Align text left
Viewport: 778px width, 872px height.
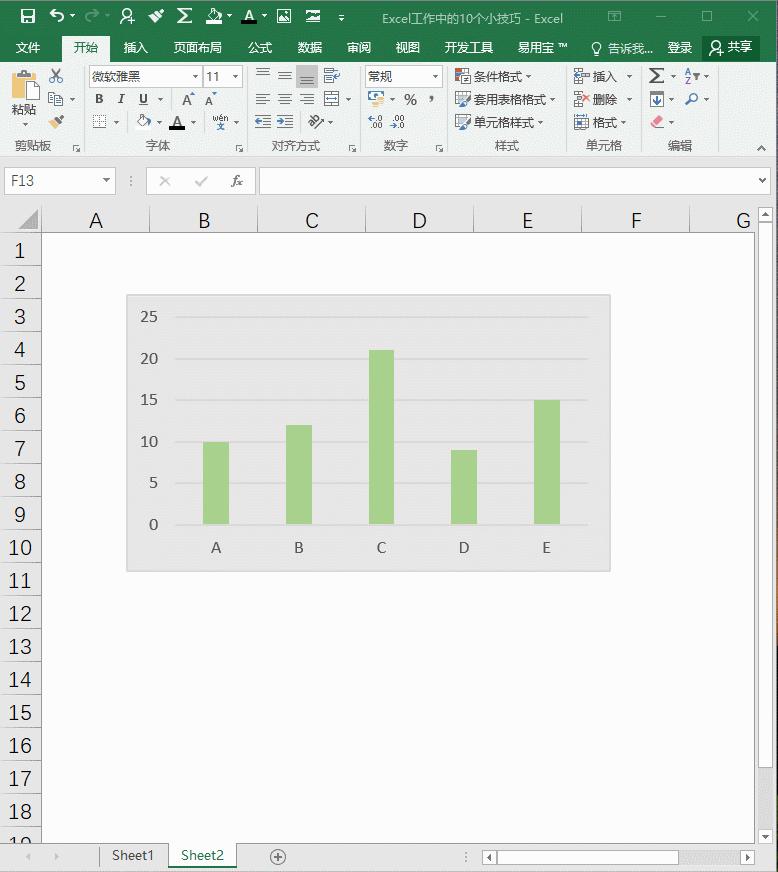coord(262,99)
